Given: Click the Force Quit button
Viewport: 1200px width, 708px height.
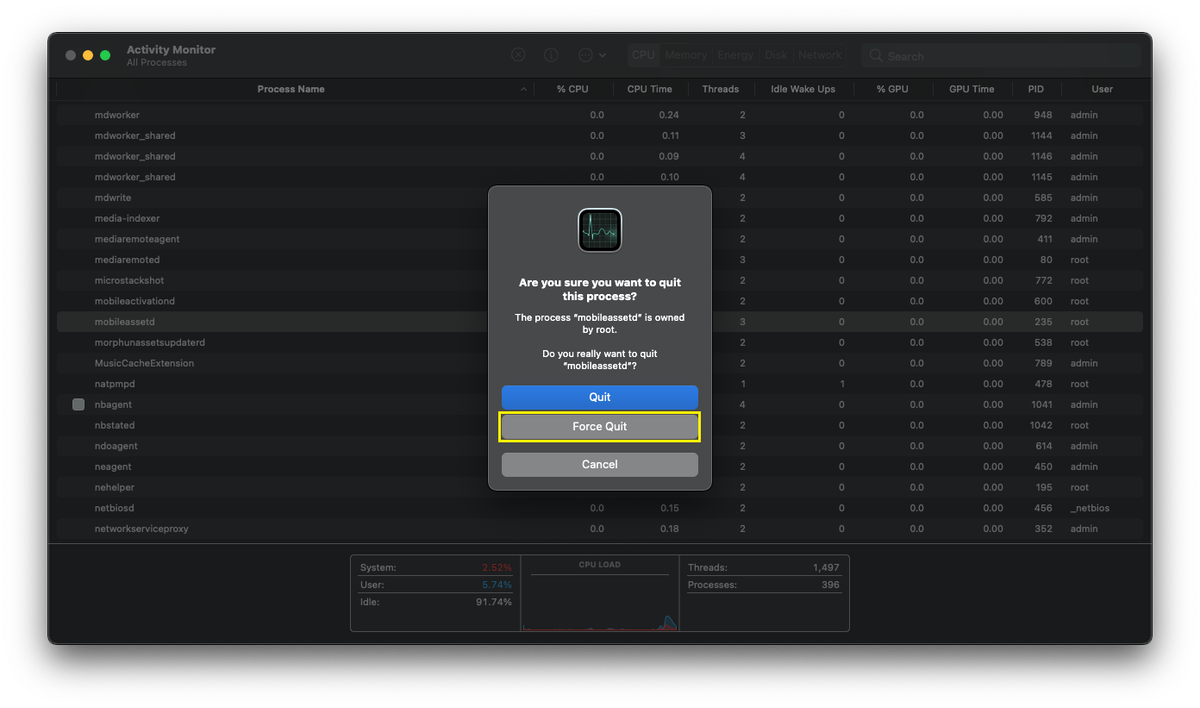Looking at the screenshot, I should pos(599,426).
